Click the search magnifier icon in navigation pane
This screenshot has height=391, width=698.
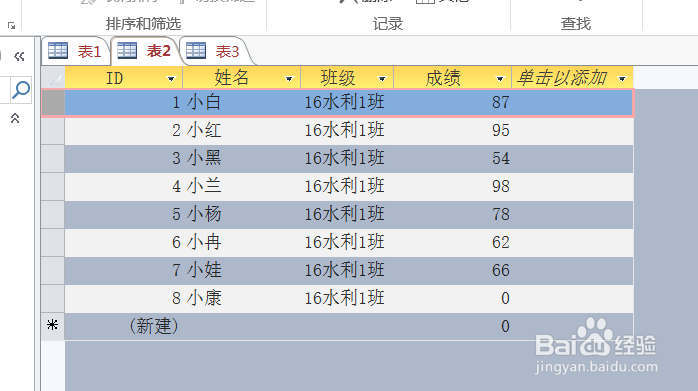20,90
